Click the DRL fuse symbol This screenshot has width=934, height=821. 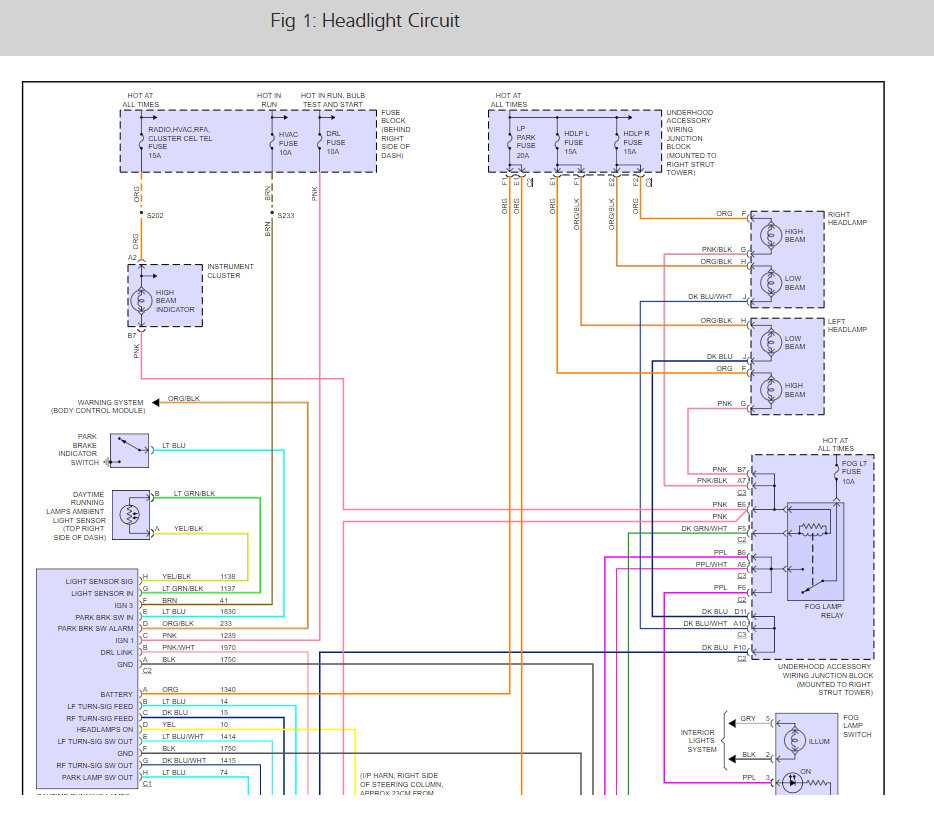click(320, 141)
